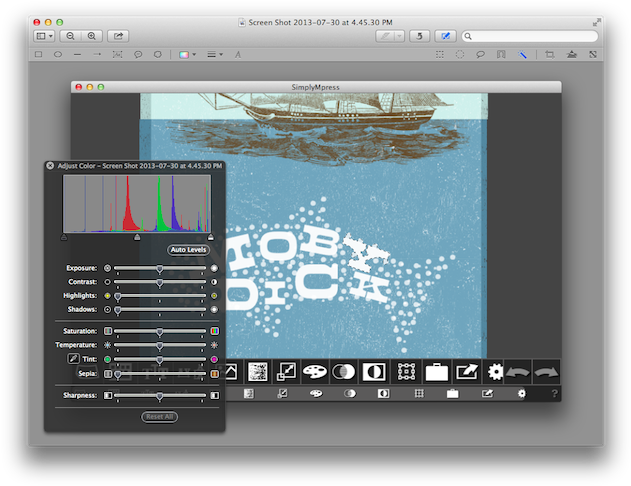Screen dimensions: 631x486
Task: Click the Sepia slider handle
Action: click(118, 375)
